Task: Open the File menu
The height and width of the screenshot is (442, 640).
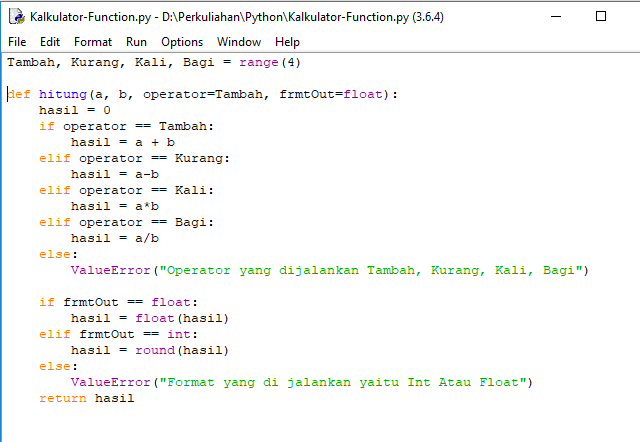Action: point(17,42)
